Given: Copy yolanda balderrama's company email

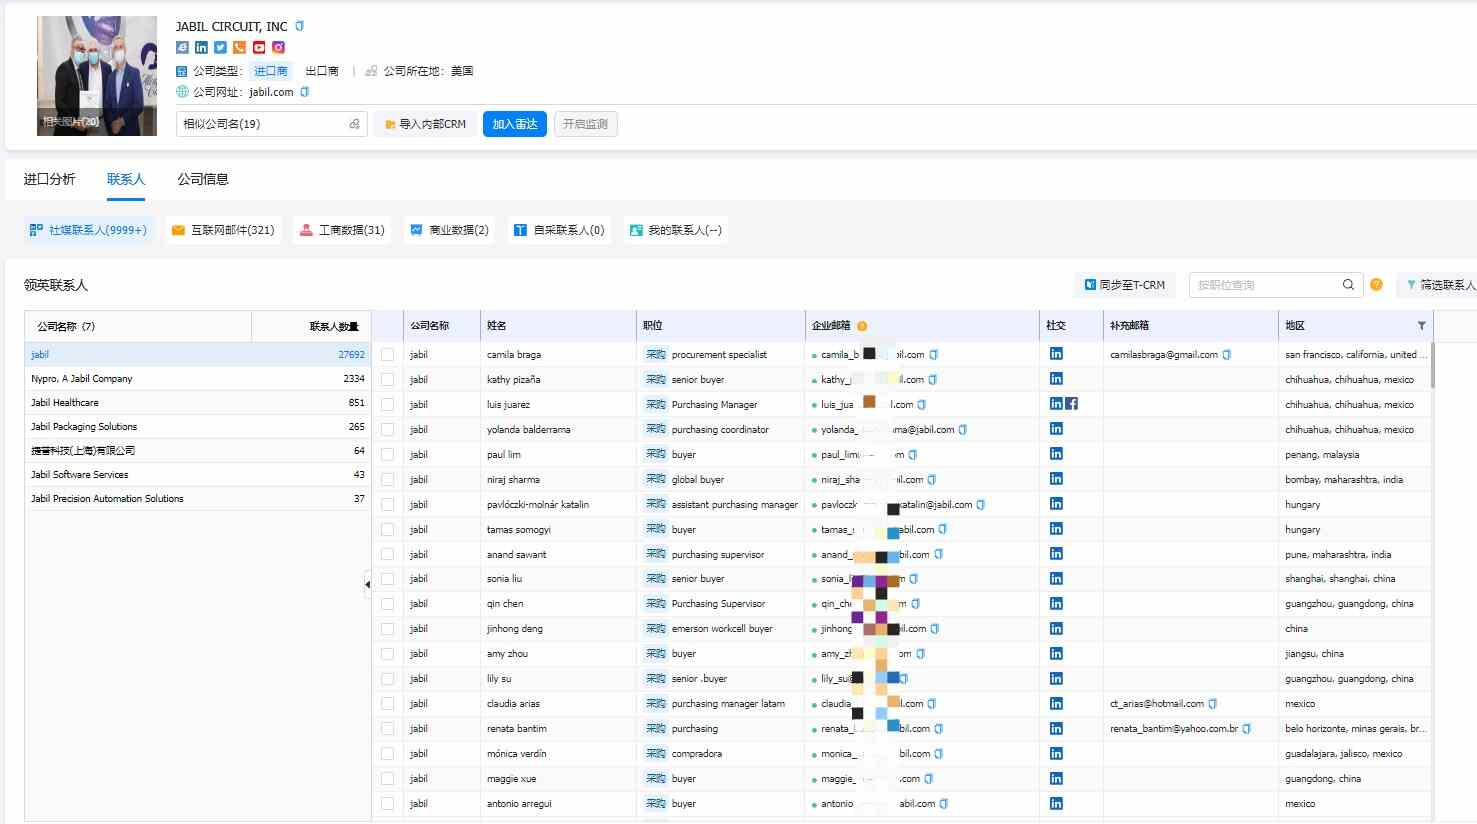Looking at the screenshot, I should pyautogui.click(x=963, y=429).
